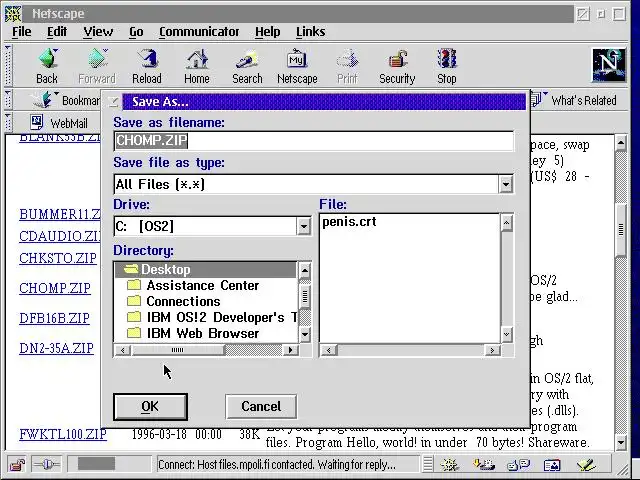The image size is (640, 480).
Task: Click the Save As dialog system menu icon
Action: pyautogui.click(x=113, y=102)
